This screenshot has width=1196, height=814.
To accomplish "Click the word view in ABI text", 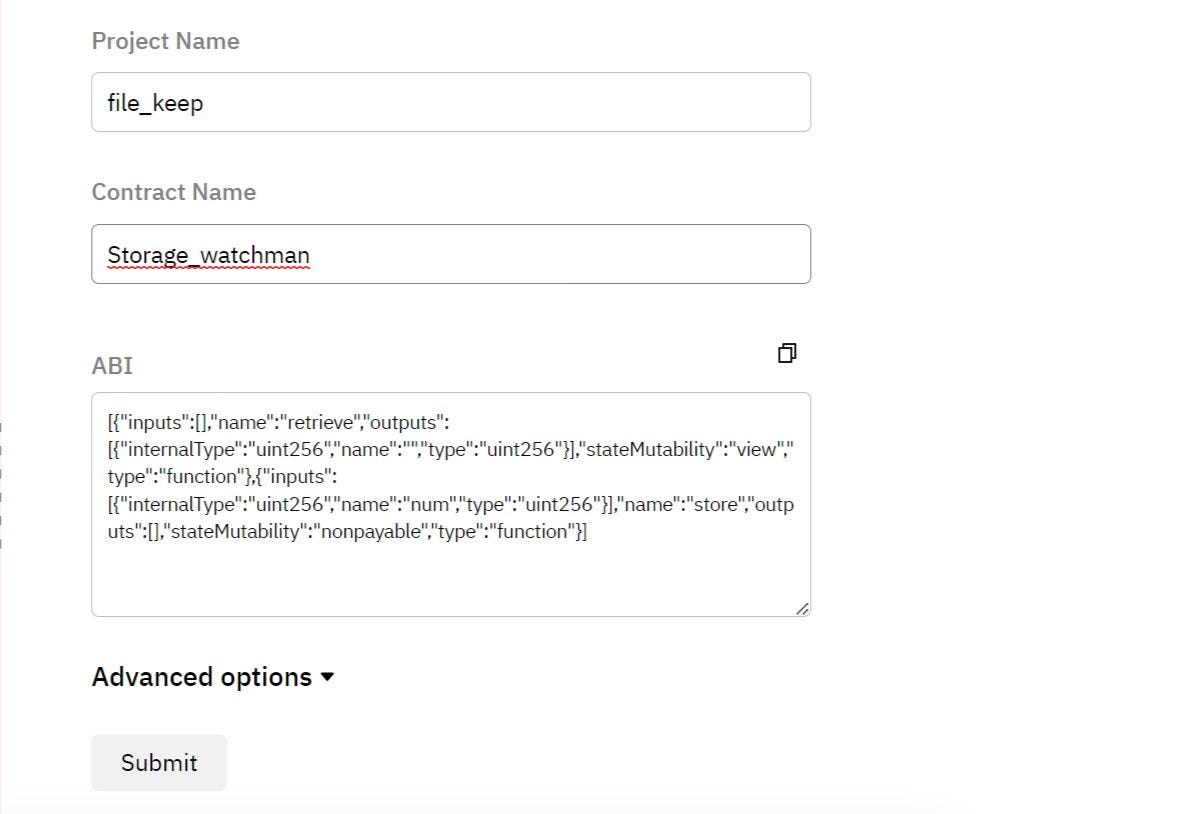I will pyautogui.click(x=756, y=449).
